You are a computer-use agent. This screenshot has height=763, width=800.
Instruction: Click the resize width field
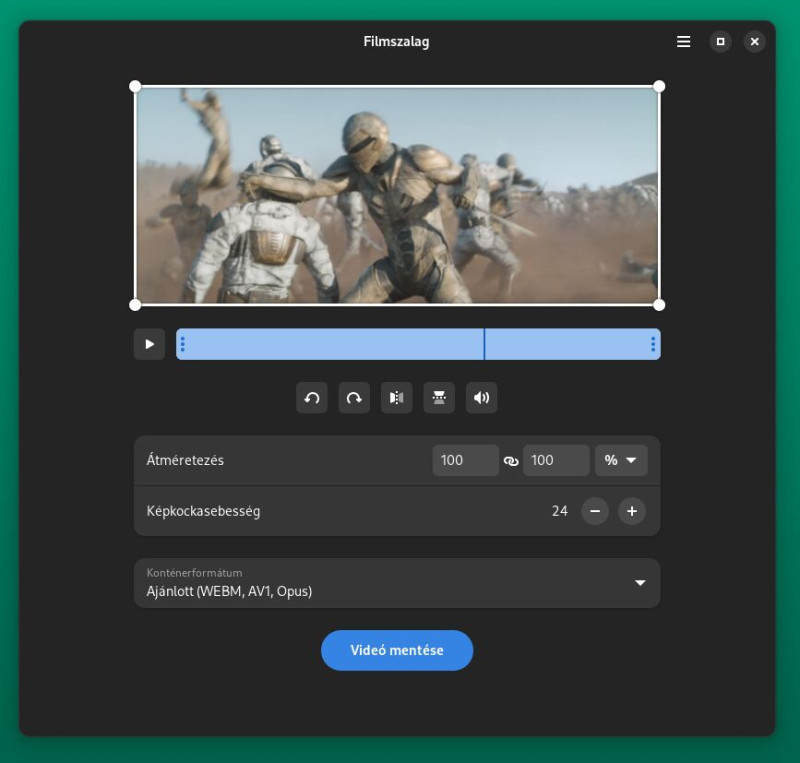[465, 460]
